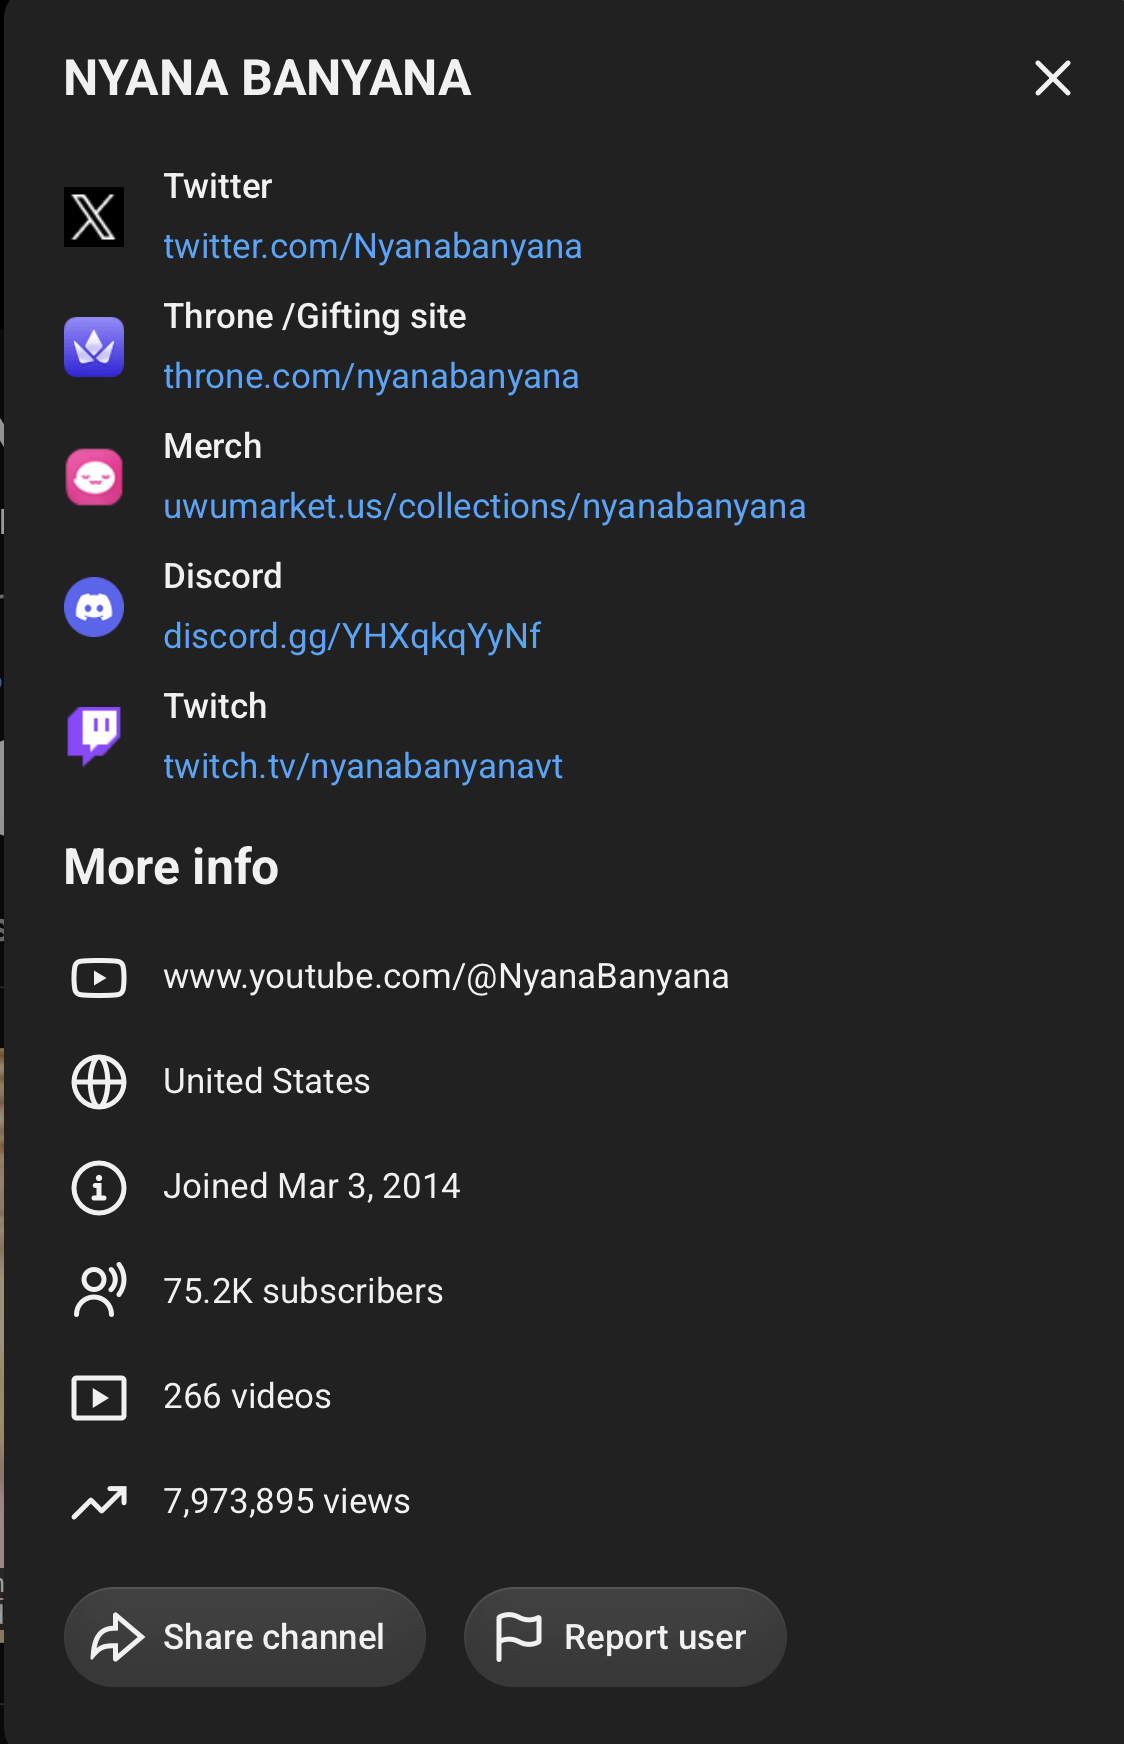
Task: Click the video box icon beside 266 videos
Action: pos(99,1397)
